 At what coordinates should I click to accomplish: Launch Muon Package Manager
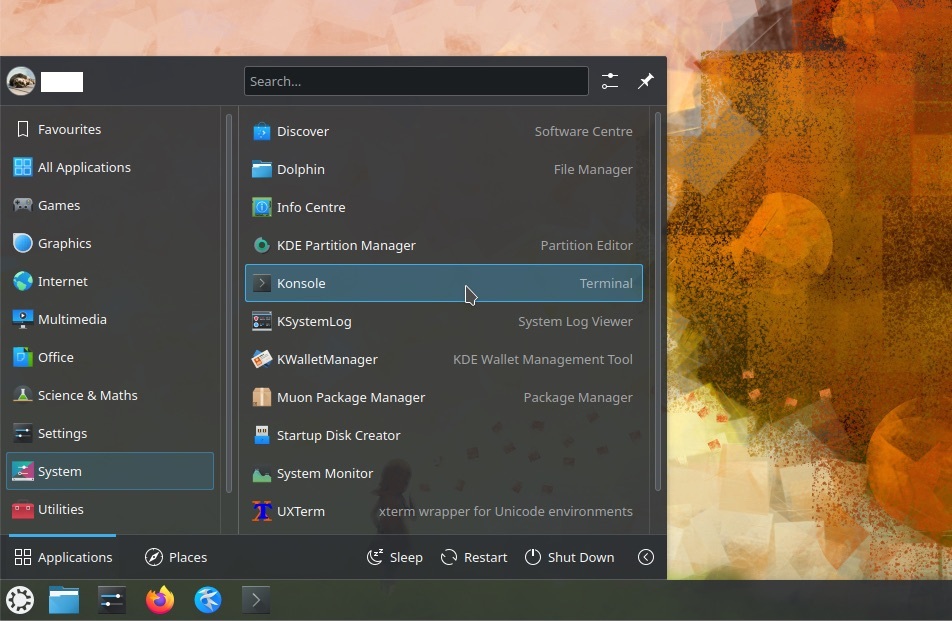[x=443, y=397]
